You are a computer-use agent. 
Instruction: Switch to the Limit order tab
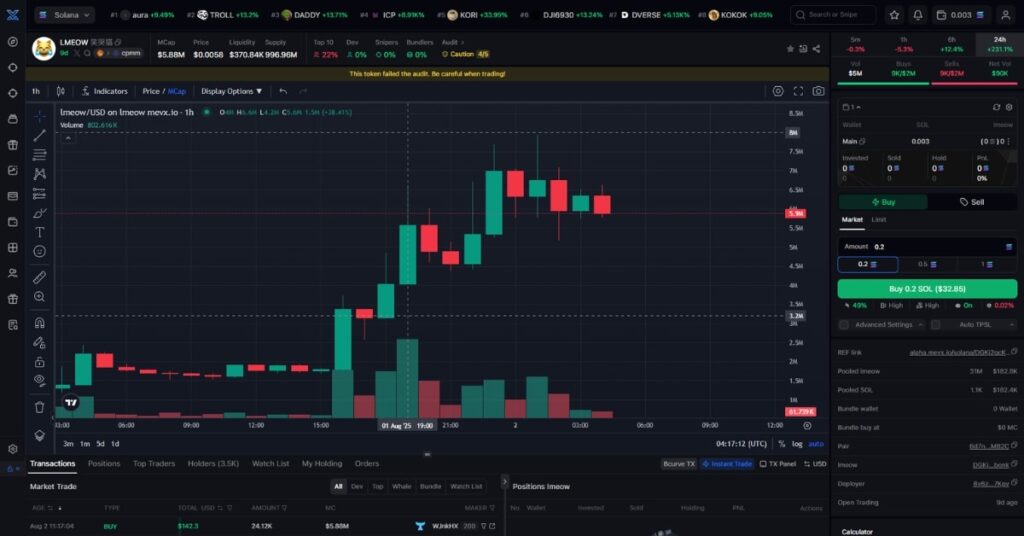click(879, 220)
